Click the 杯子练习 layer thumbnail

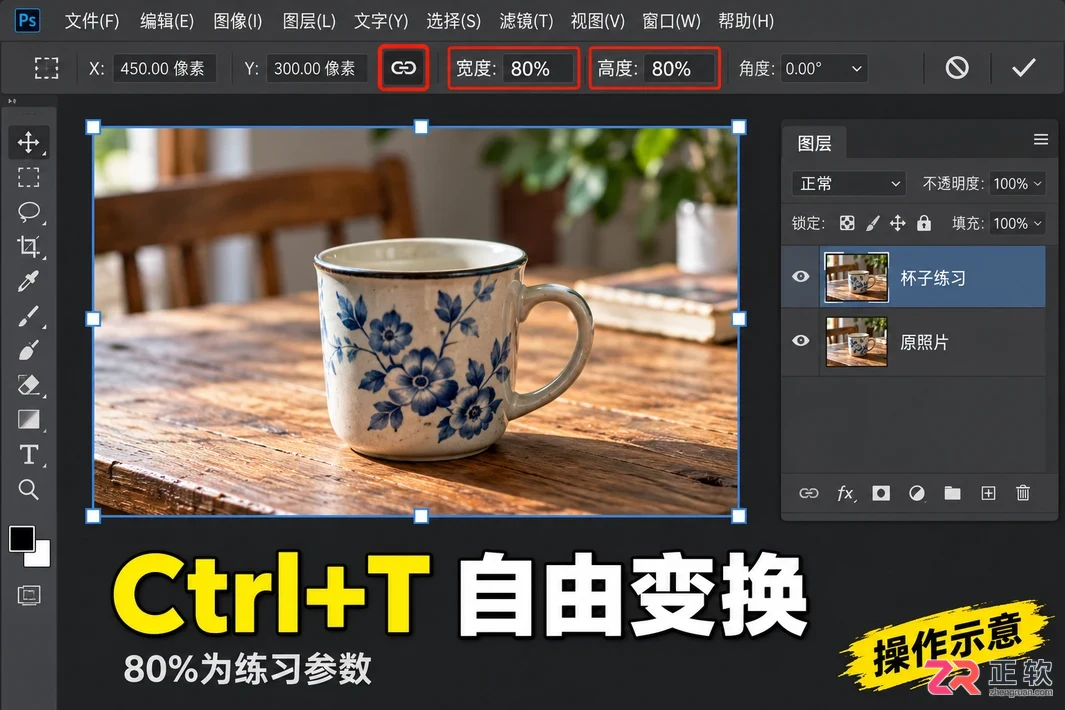[x=856, y=277]
